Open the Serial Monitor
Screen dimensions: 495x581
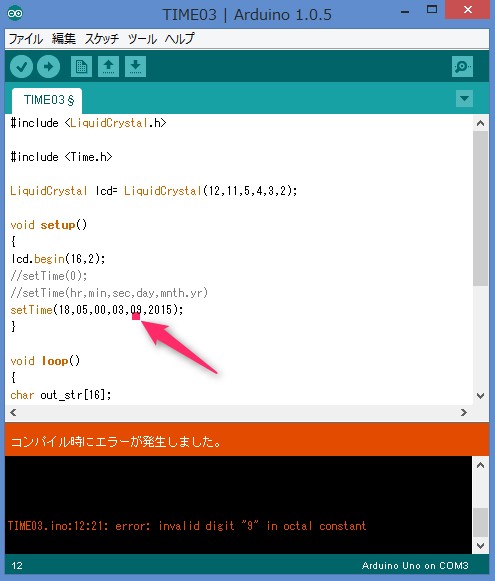coord(462,67)
